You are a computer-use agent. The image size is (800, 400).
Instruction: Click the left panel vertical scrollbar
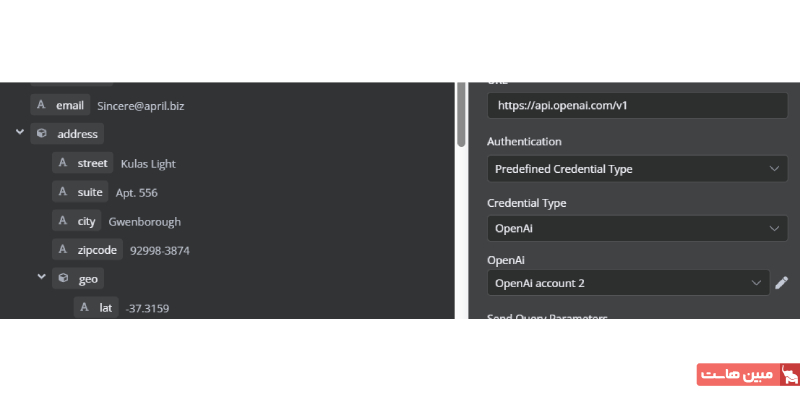(461, 114)
